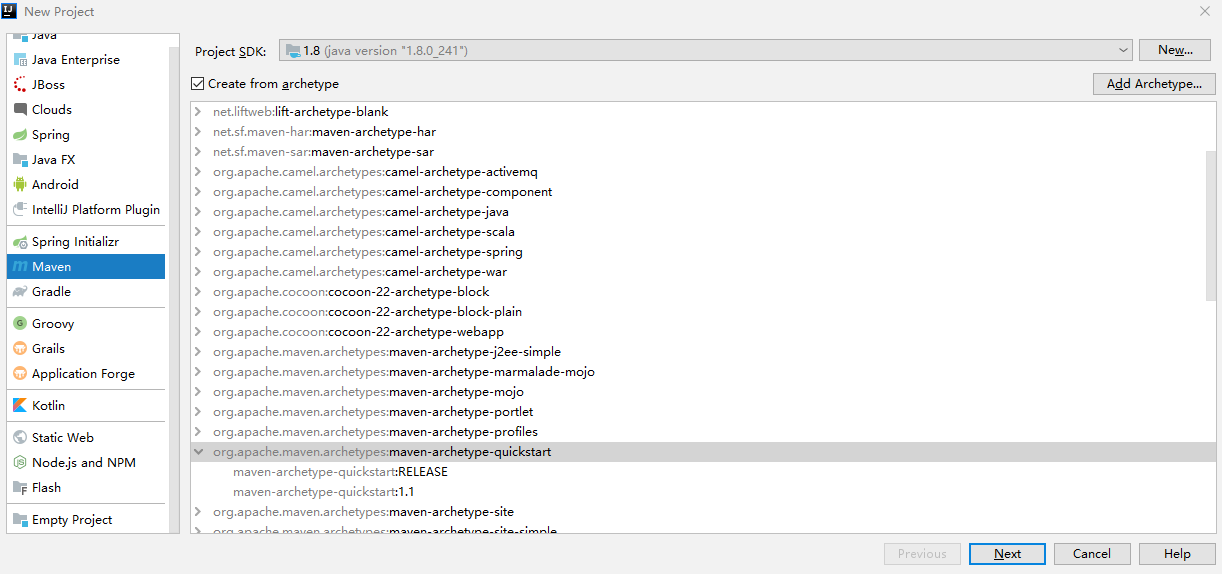
Task: Click the Spring leaf icon
Action: [x=20, y=135]
